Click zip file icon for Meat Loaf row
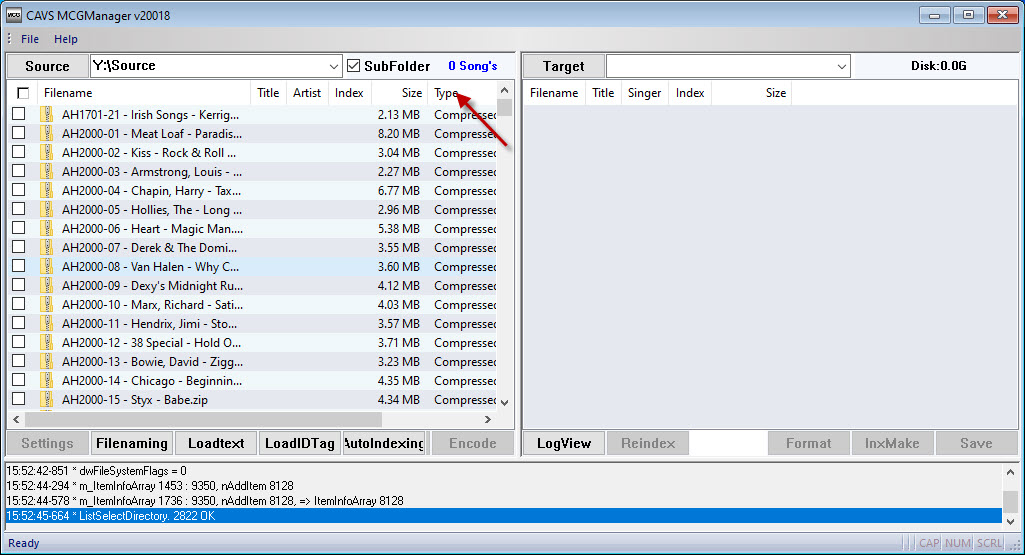This screenshot has width=1025, height=555. pyautogui.click(x=47, y=133)
